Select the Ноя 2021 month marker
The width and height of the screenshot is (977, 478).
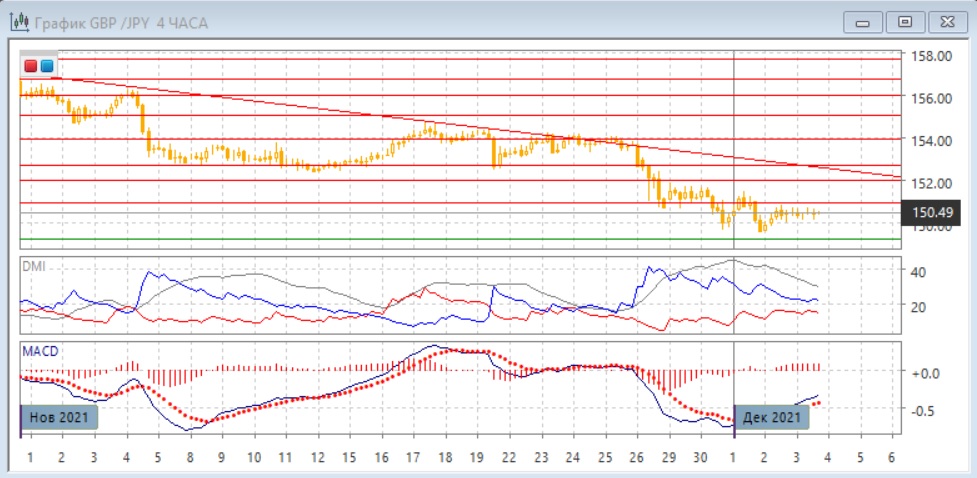(x=59, y=417)
